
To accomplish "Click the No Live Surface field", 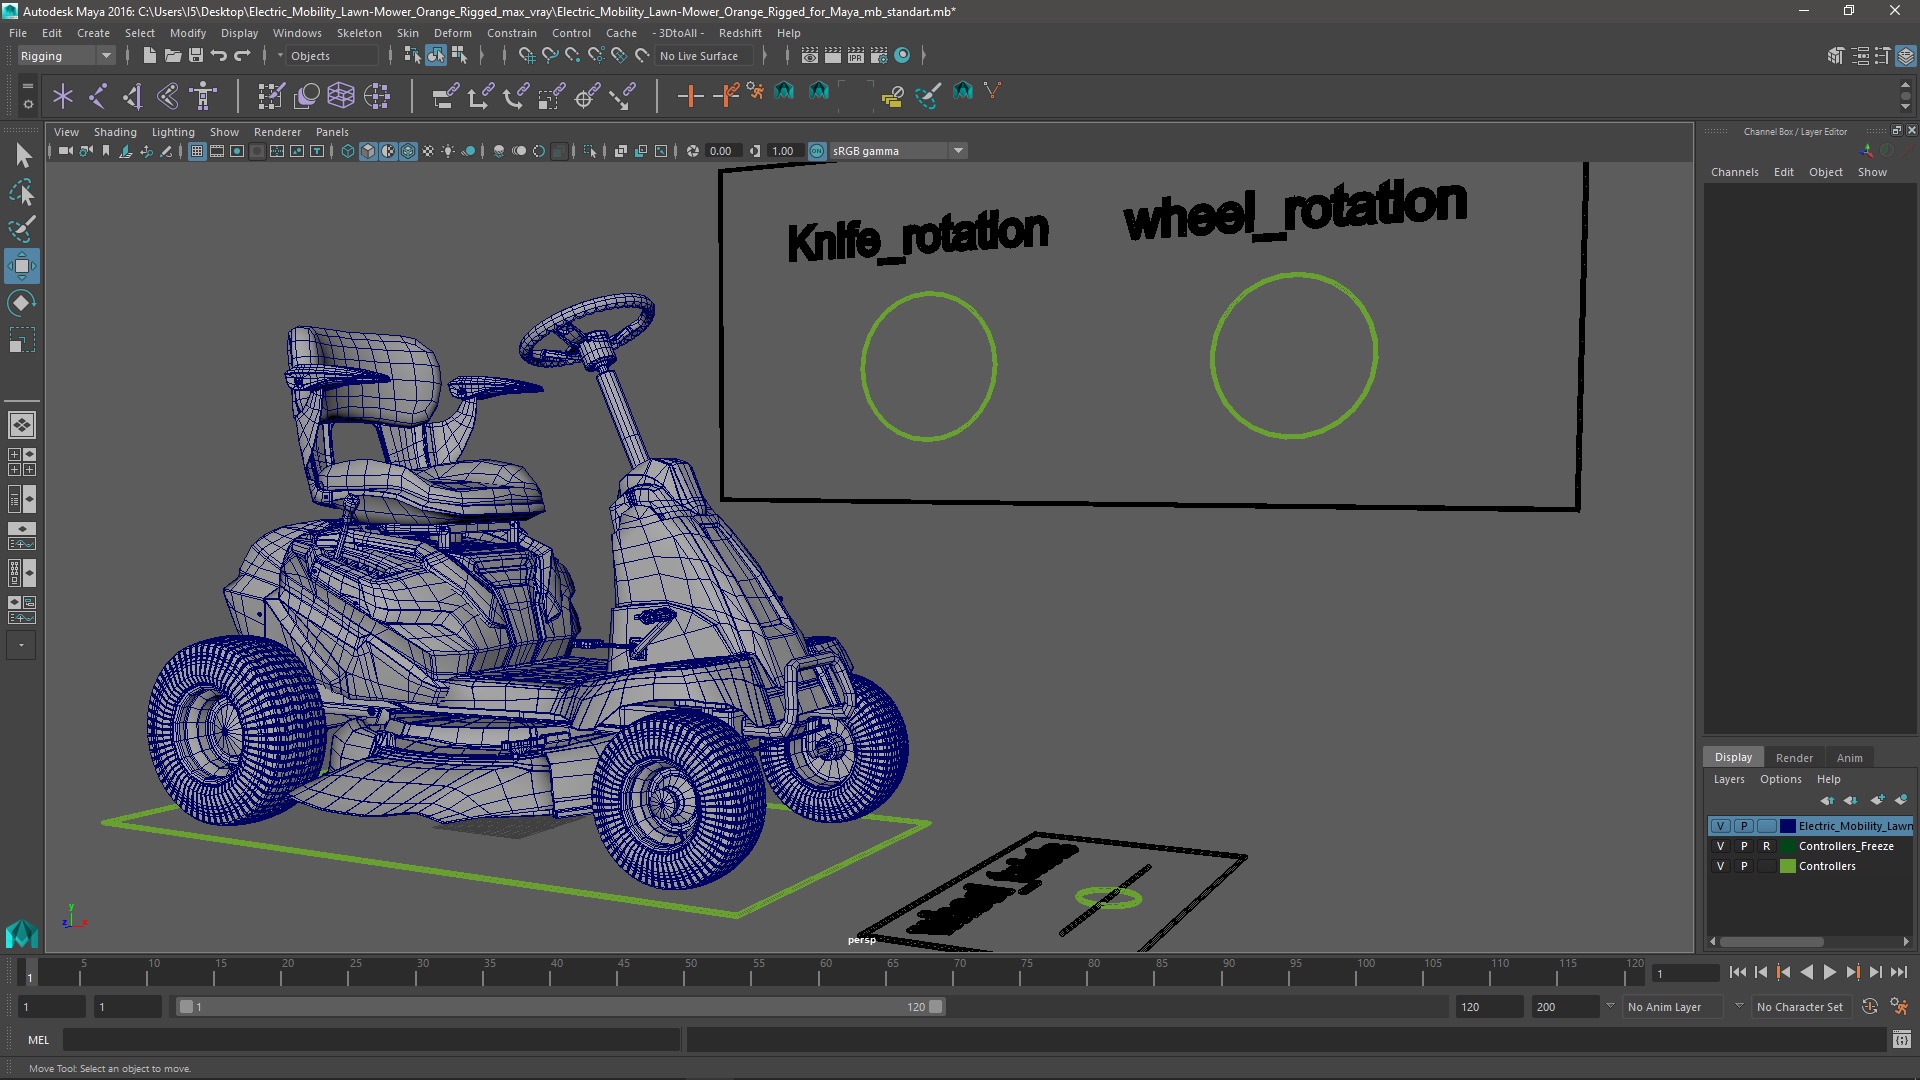I will point(706,56).
